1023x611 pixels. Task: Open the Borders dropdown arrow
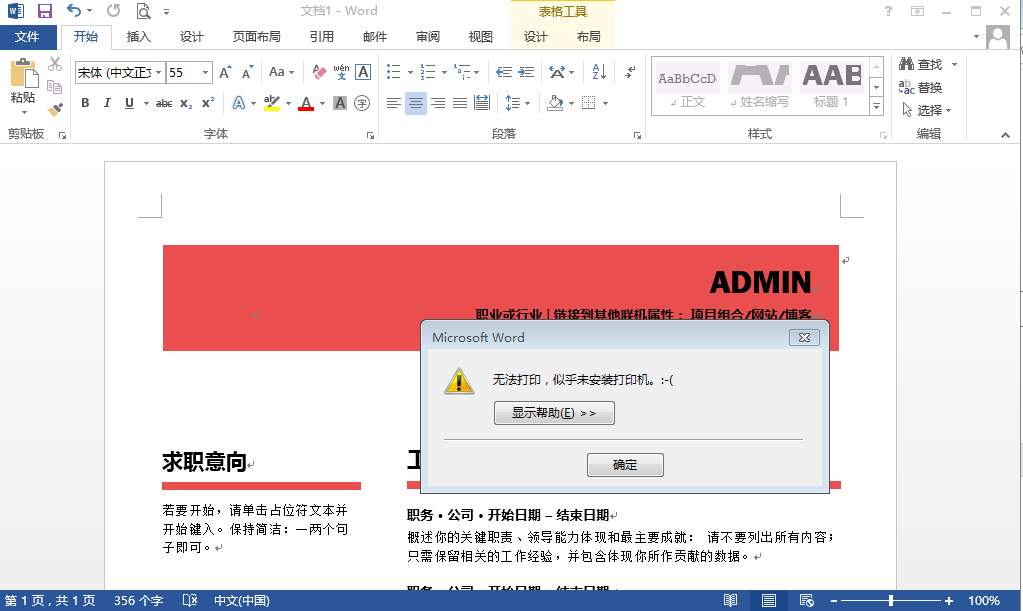(x=605, y=103)
